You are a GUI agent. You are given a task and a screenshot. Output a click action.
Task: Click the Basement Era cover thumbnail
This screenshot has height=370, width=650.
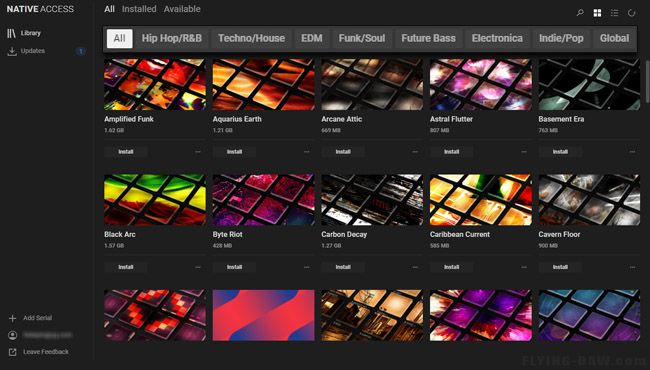(x=589, y=84)
